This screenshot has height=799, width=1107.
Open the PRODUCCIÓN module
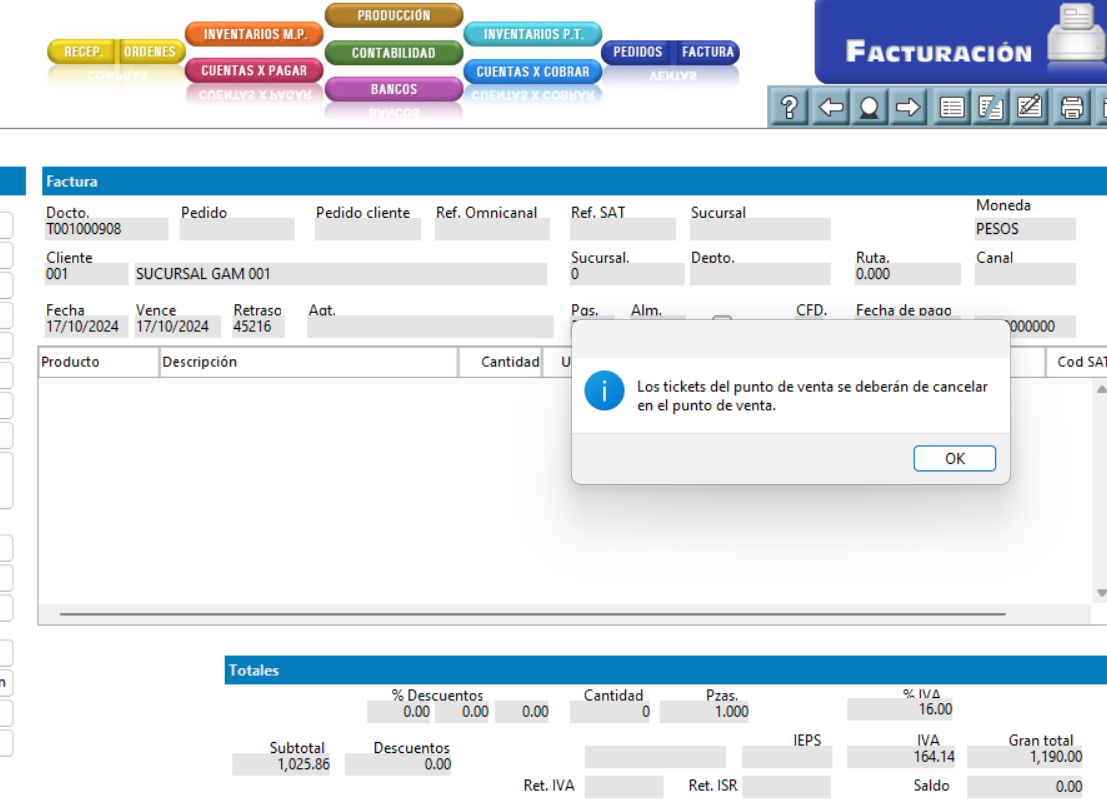click(394, 16)
